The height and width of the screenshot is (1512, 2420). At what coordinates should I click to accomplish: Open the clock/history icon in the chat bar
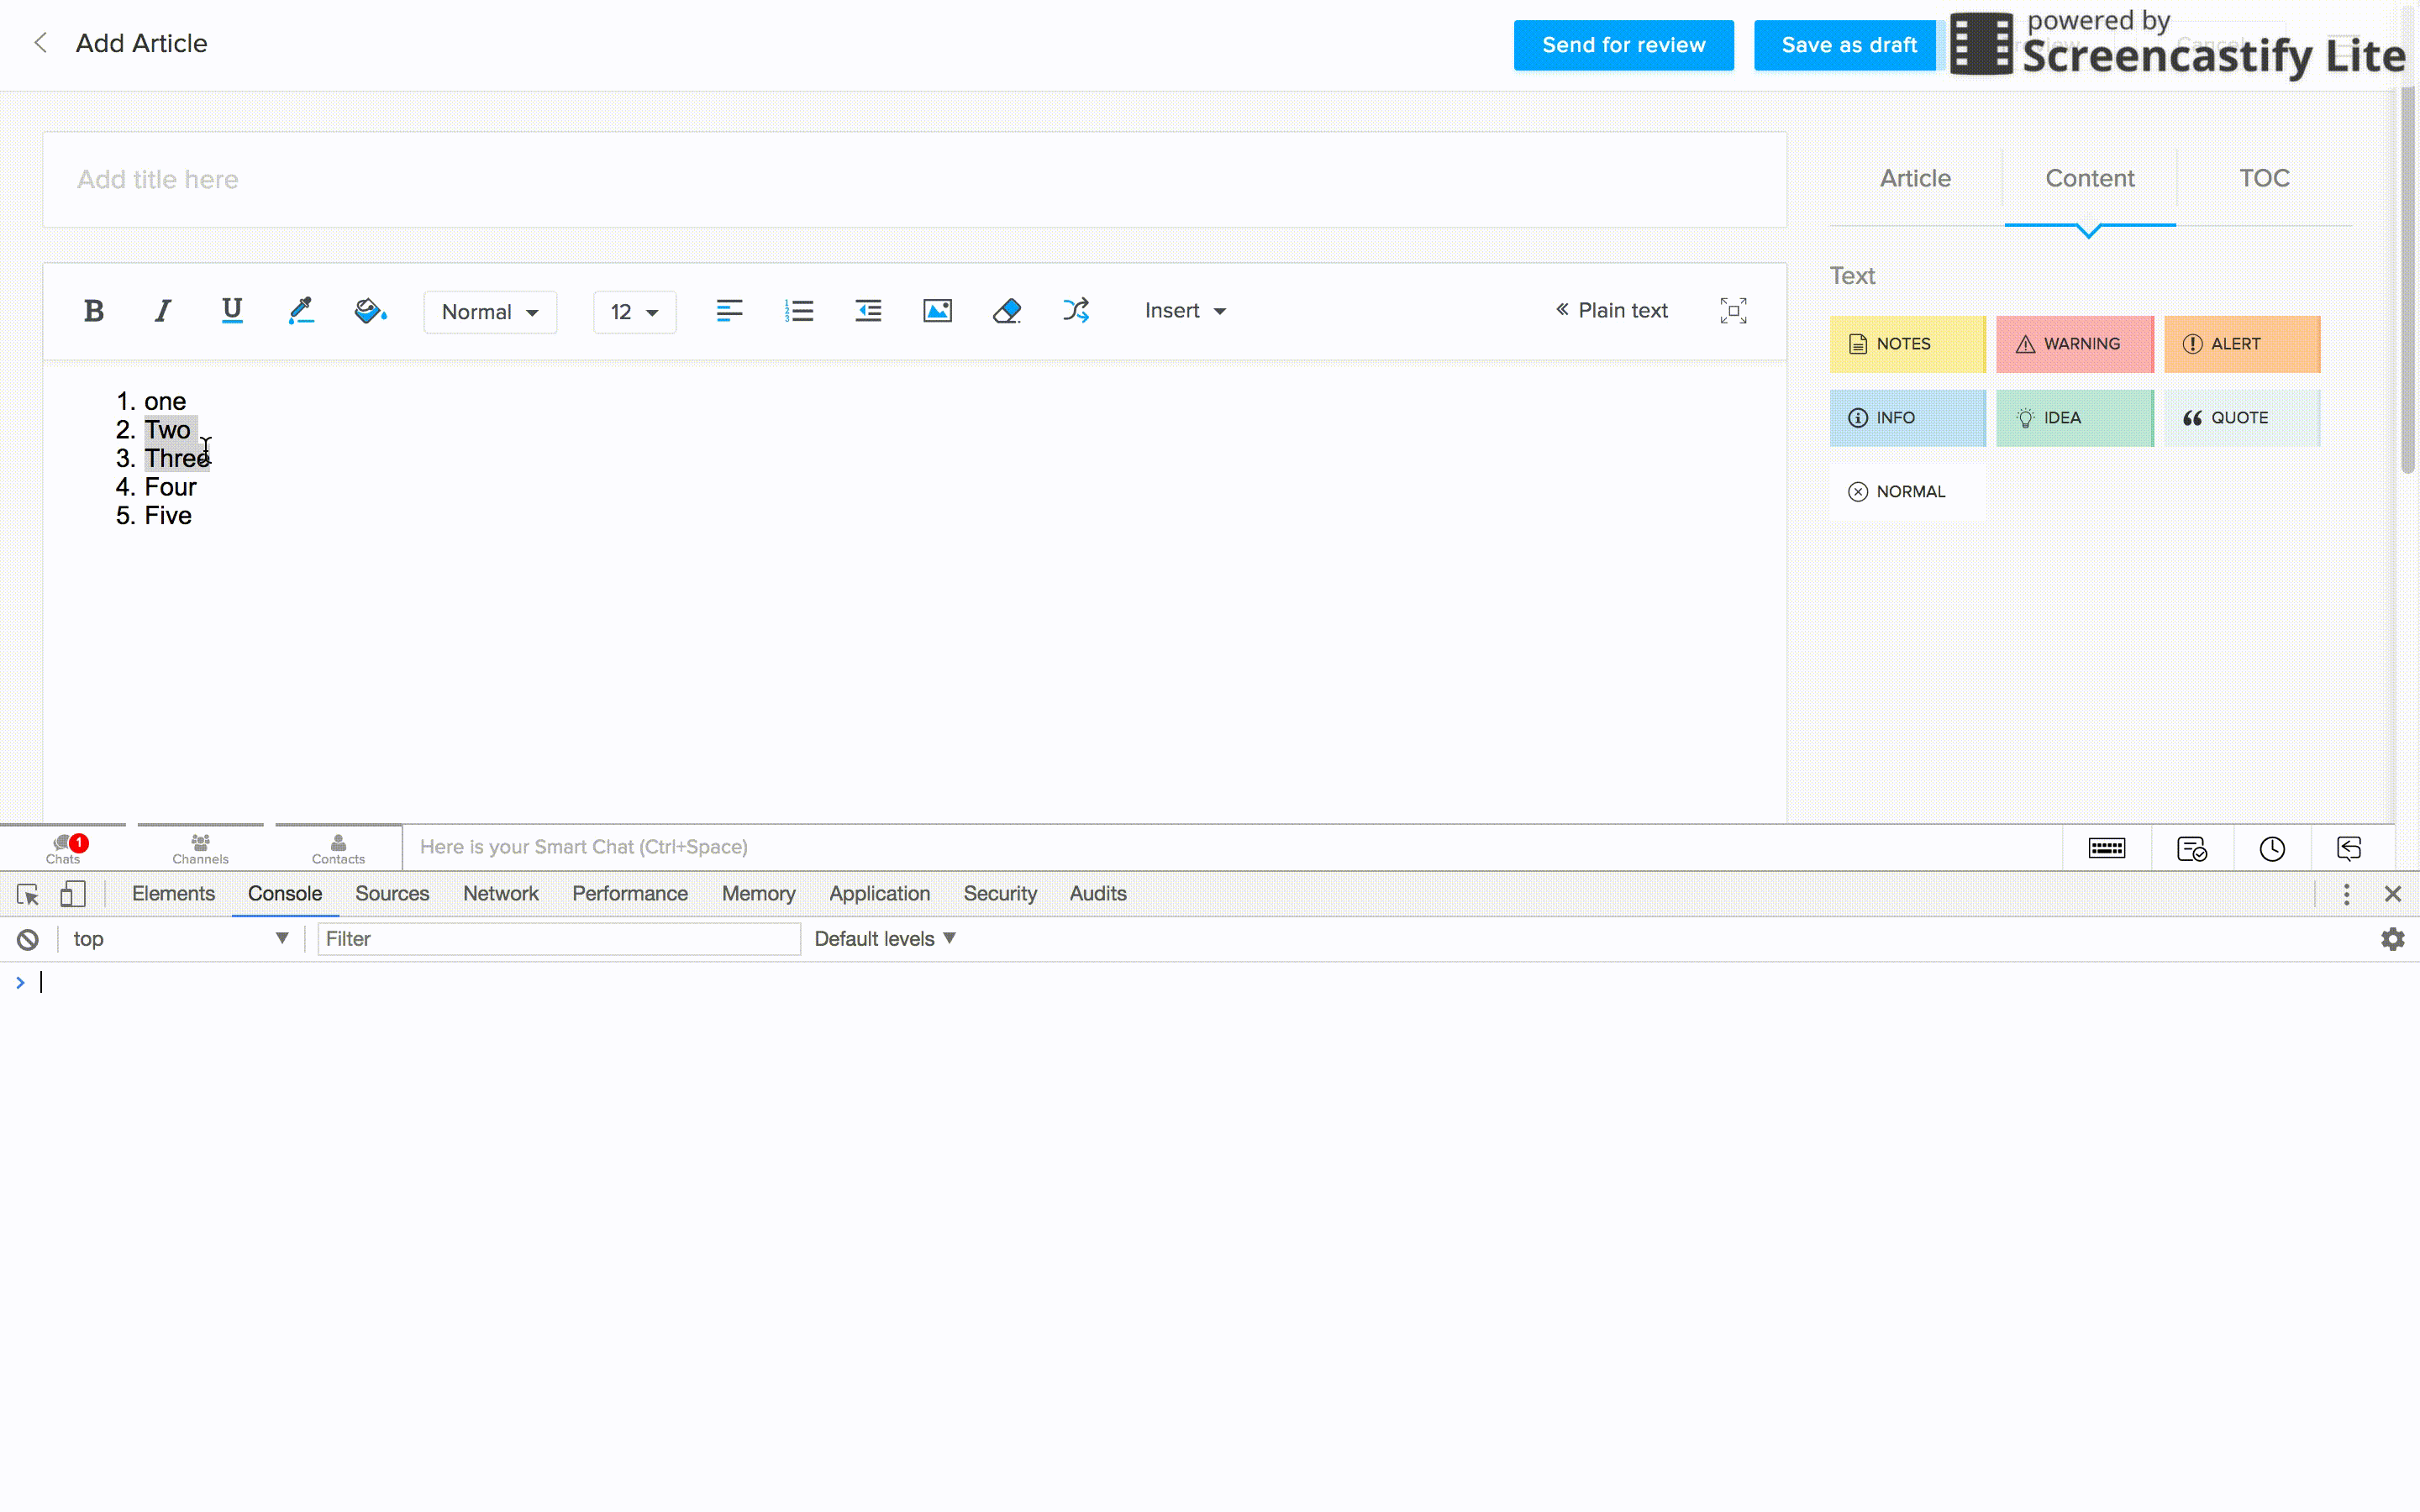click(x=2272, y=847)
